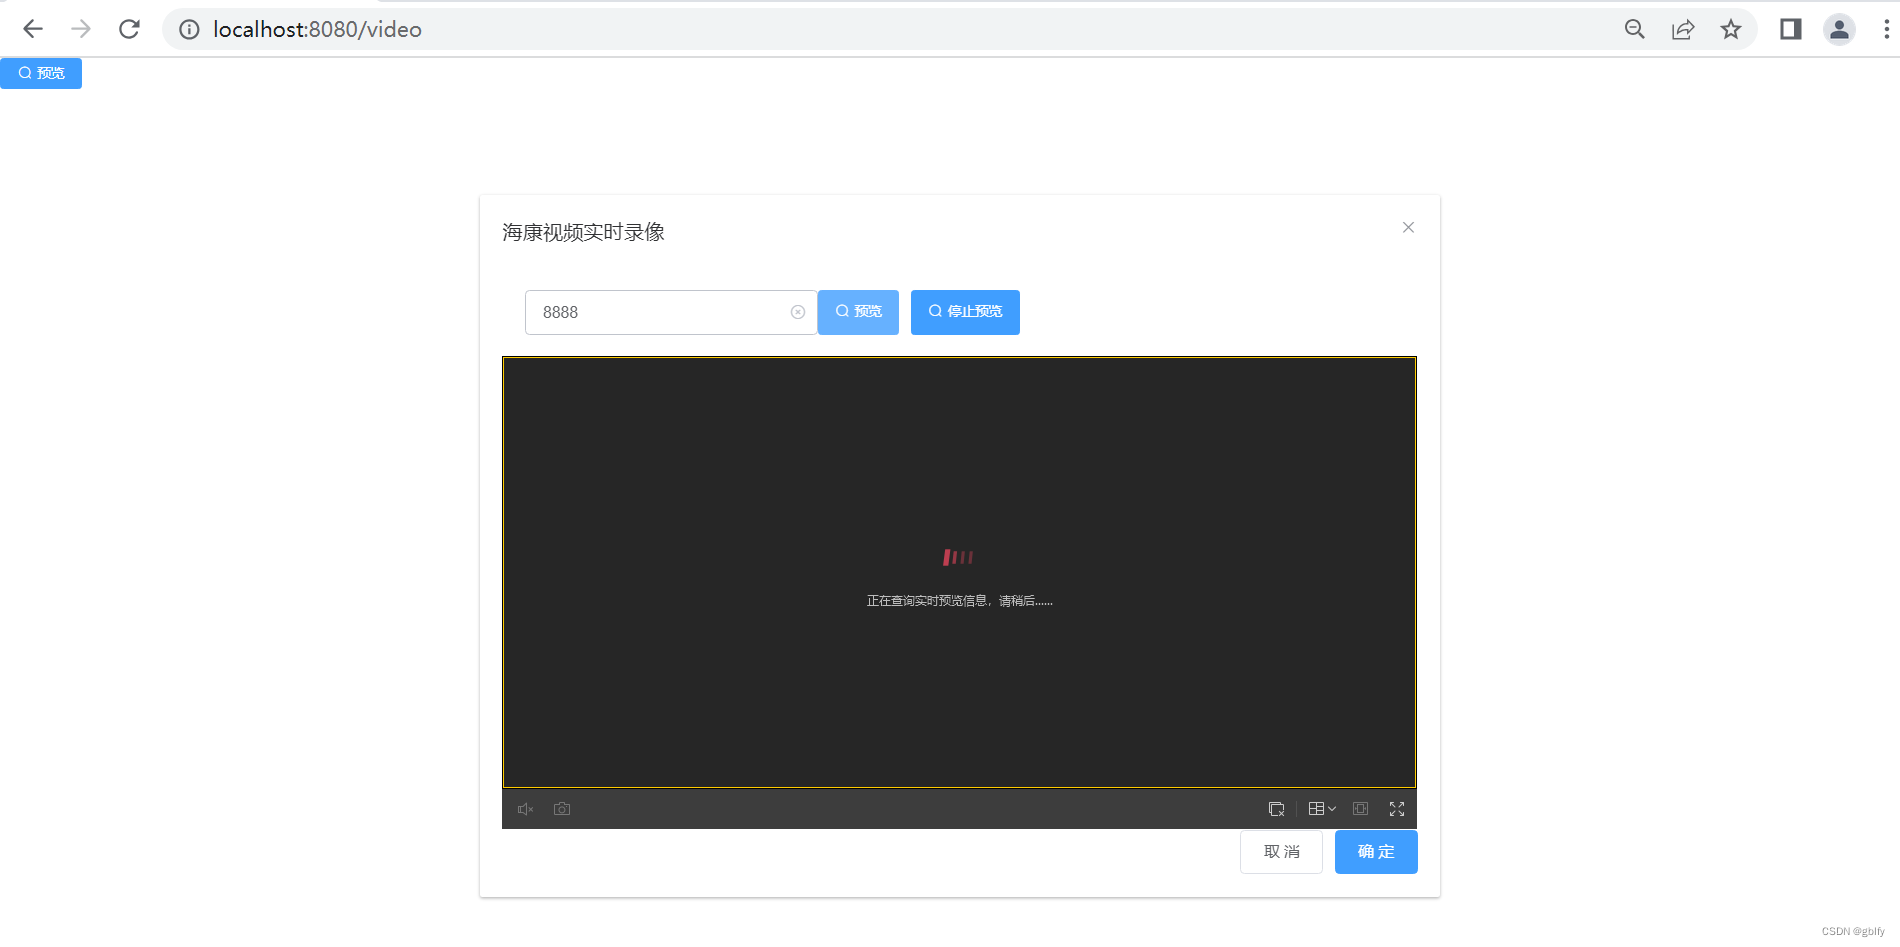
Task: Click the browser back arrow
Action: [33, 29]
